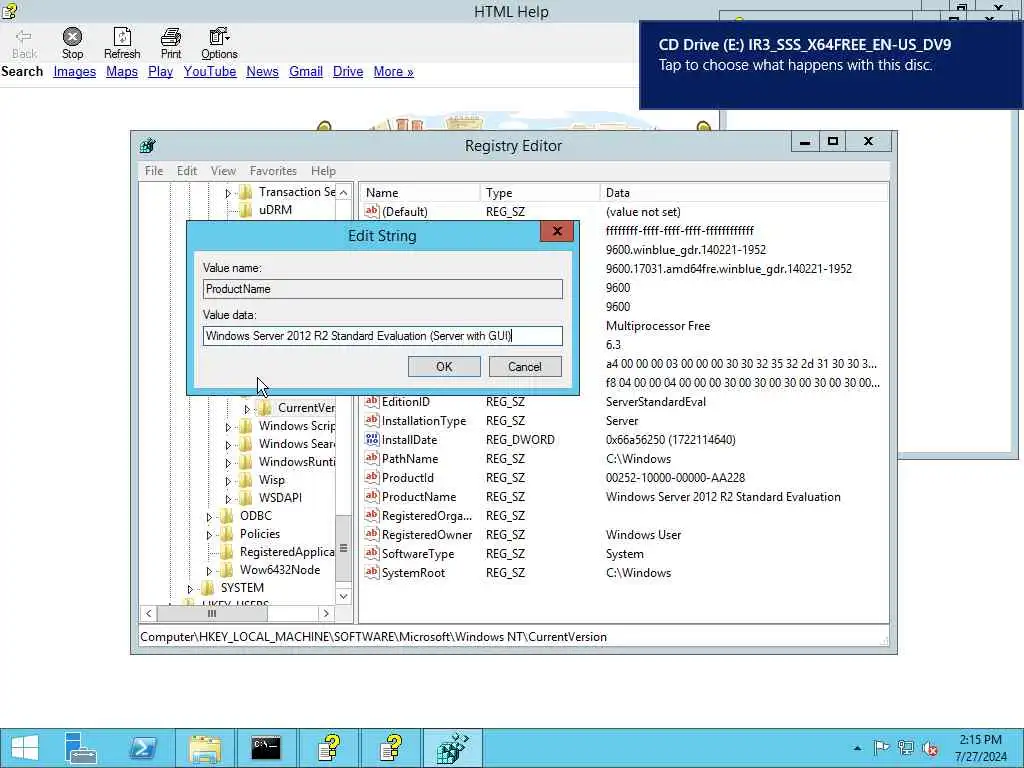Click the muted speaker tray icon
This screenshot has height=768, width=1024.
pyautogui.click(x=930, y=748)
